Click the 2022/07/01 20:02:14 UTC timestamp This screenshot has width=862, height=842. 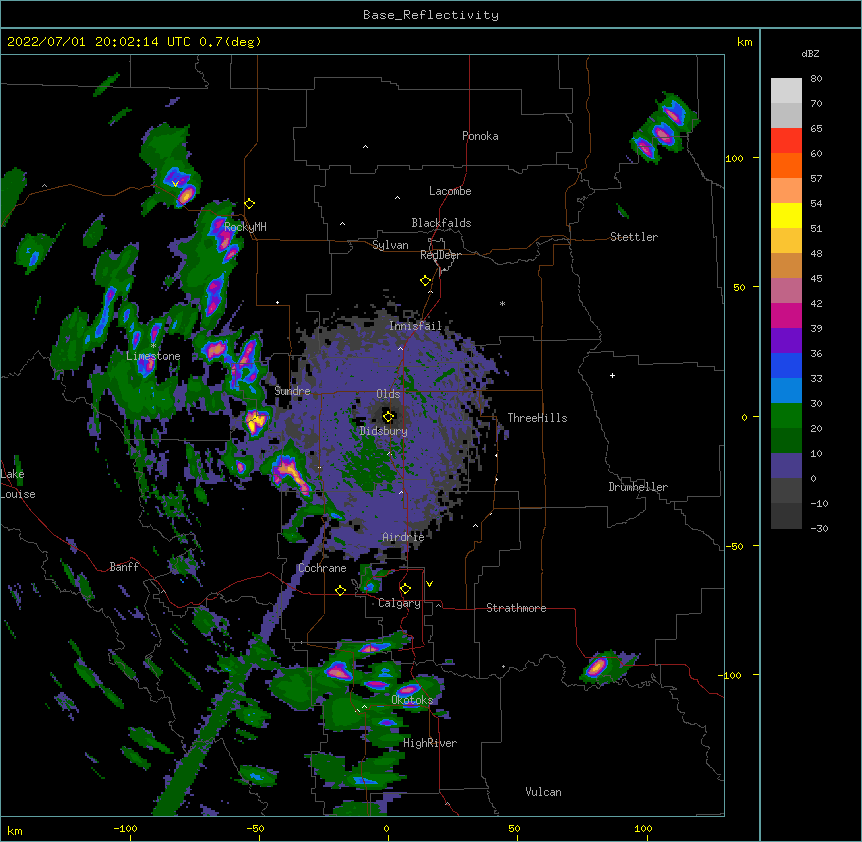(99, 42)
